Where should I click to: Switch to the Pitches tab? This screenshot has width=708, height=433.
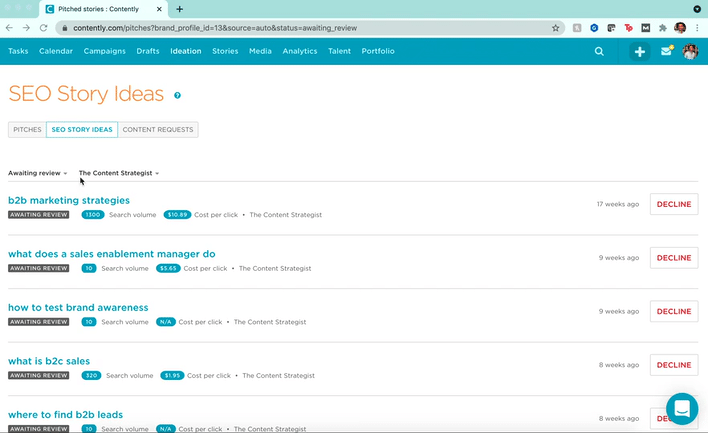[27, 129]
